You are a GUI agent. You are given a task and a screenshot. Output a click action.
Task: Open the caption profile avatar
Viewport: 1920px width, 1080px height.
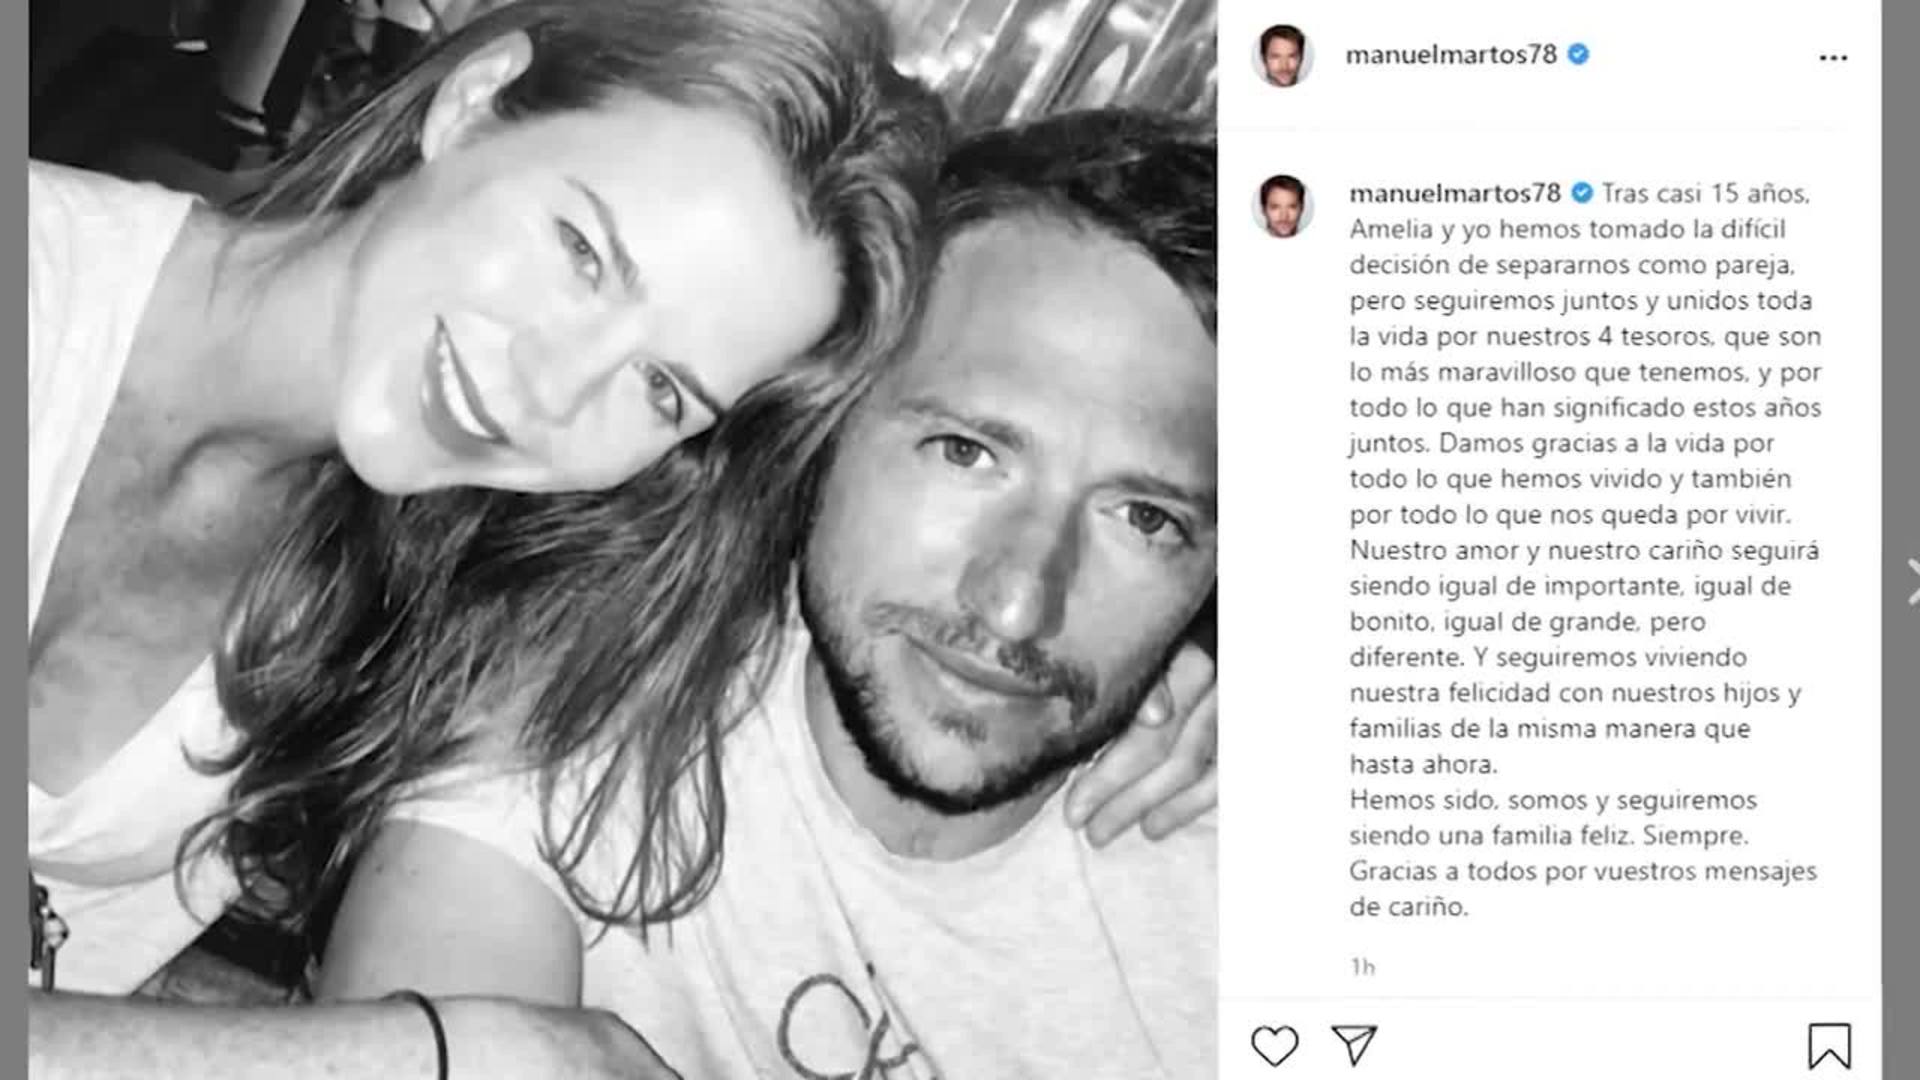pyautogui.click(x=1282, y=206)
